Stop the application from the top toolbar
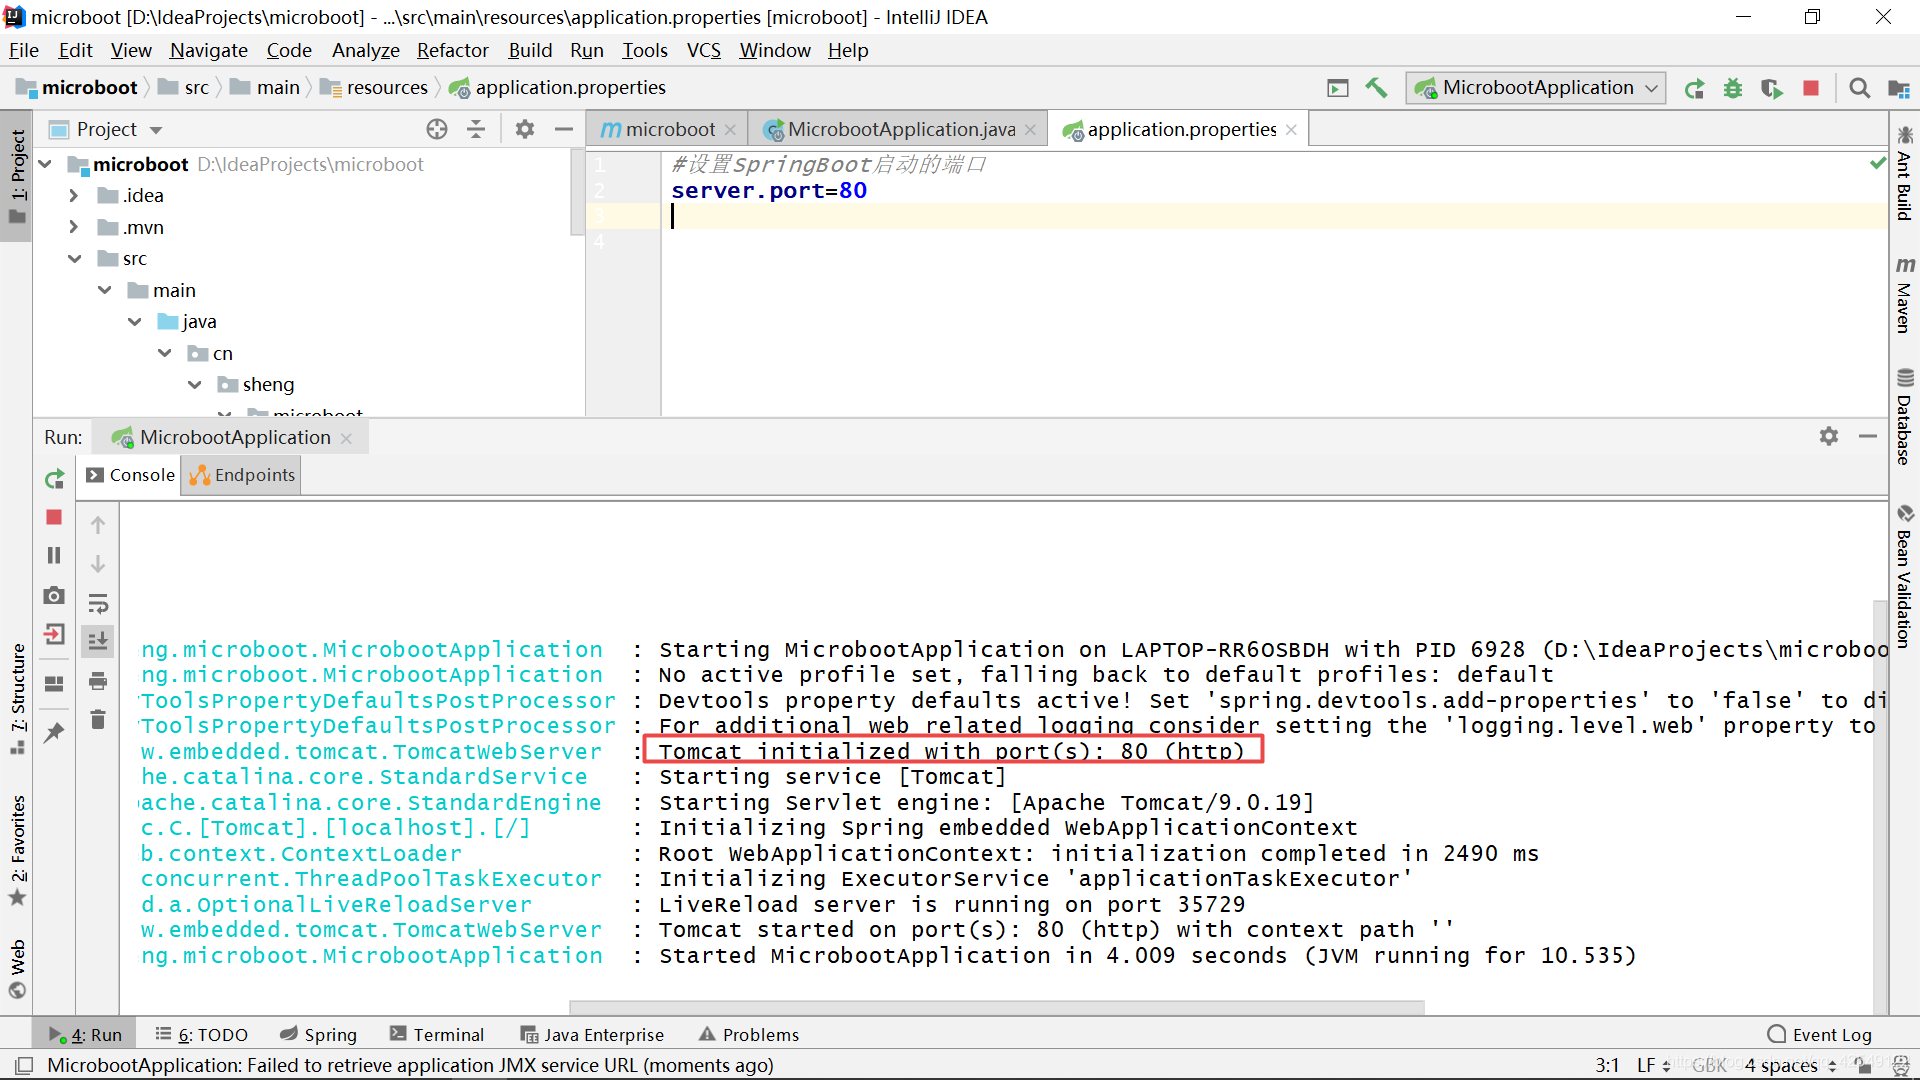 point(1810,88)
